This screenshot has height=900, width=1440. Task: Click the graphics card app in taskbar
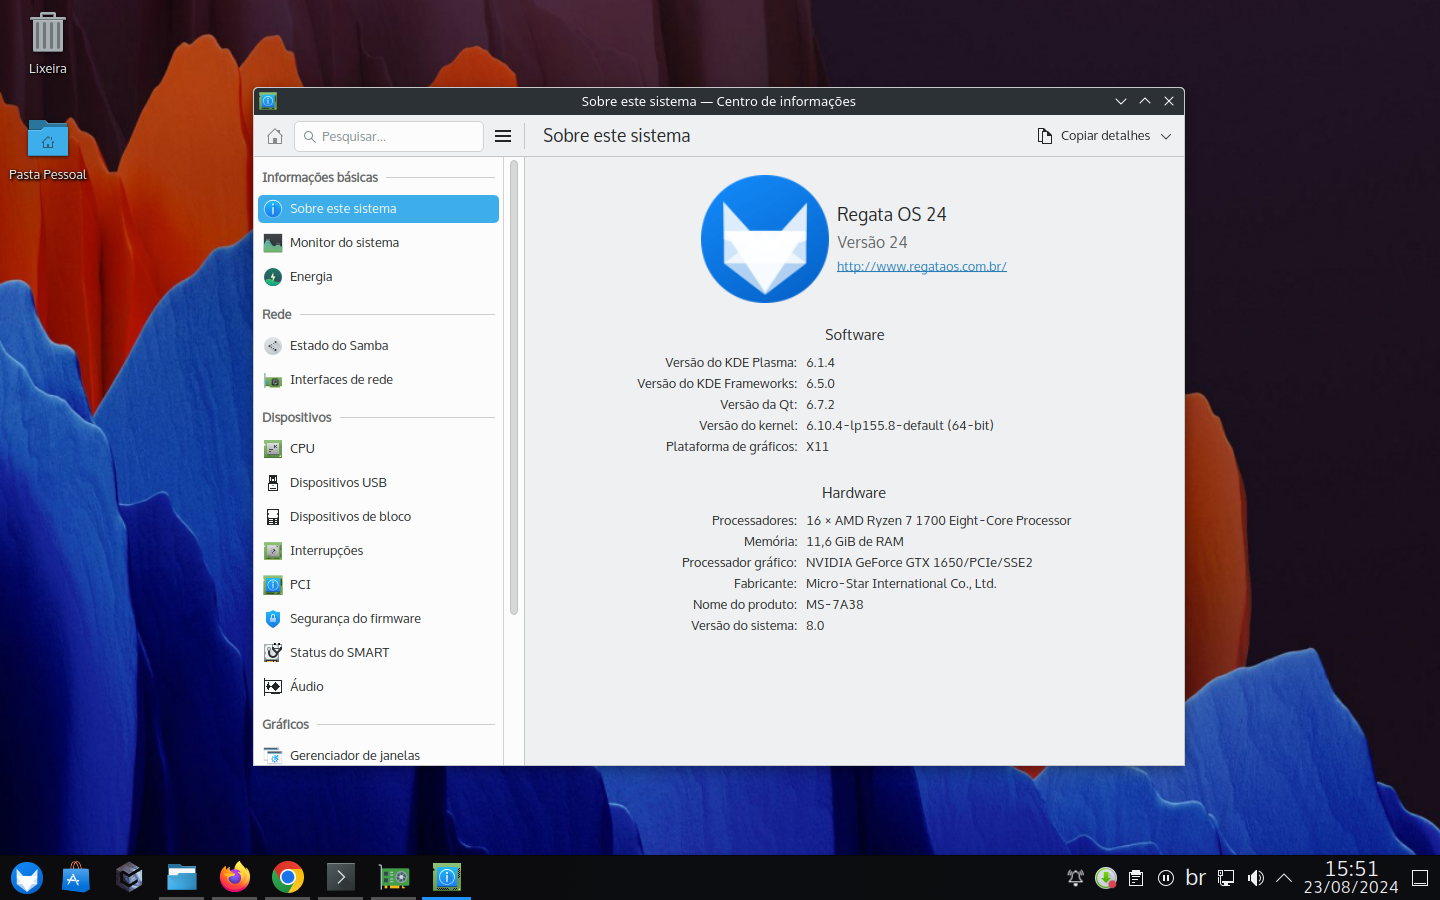click(x=394, y=878)
